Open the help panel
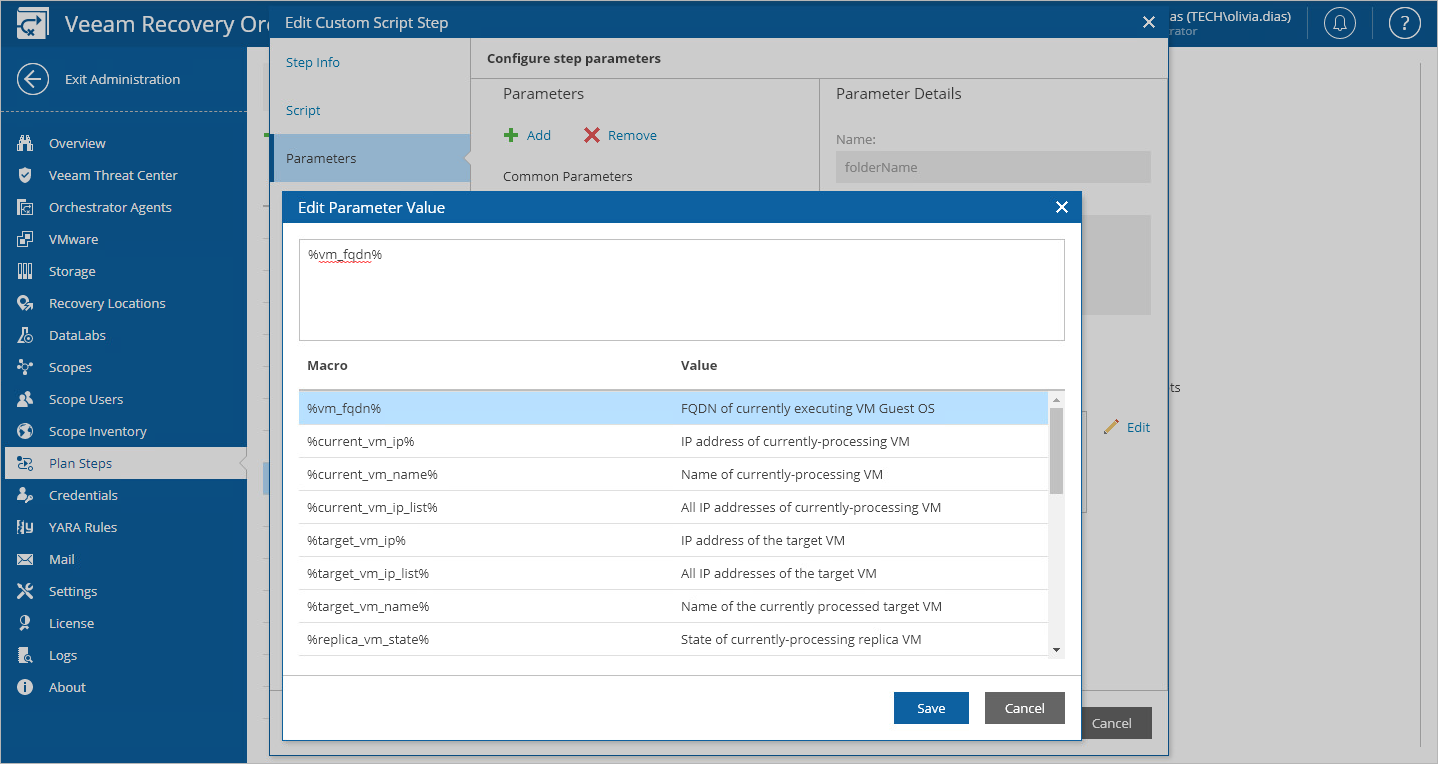This screenshot has width=1438, height=764. 1405,23
